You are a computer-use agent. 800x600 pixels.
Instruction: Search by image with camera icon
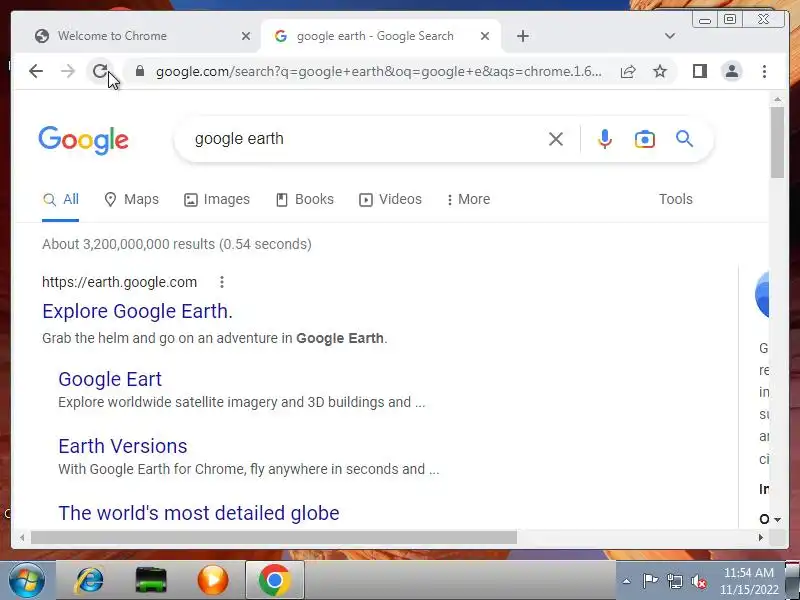(x=645, y=139)
